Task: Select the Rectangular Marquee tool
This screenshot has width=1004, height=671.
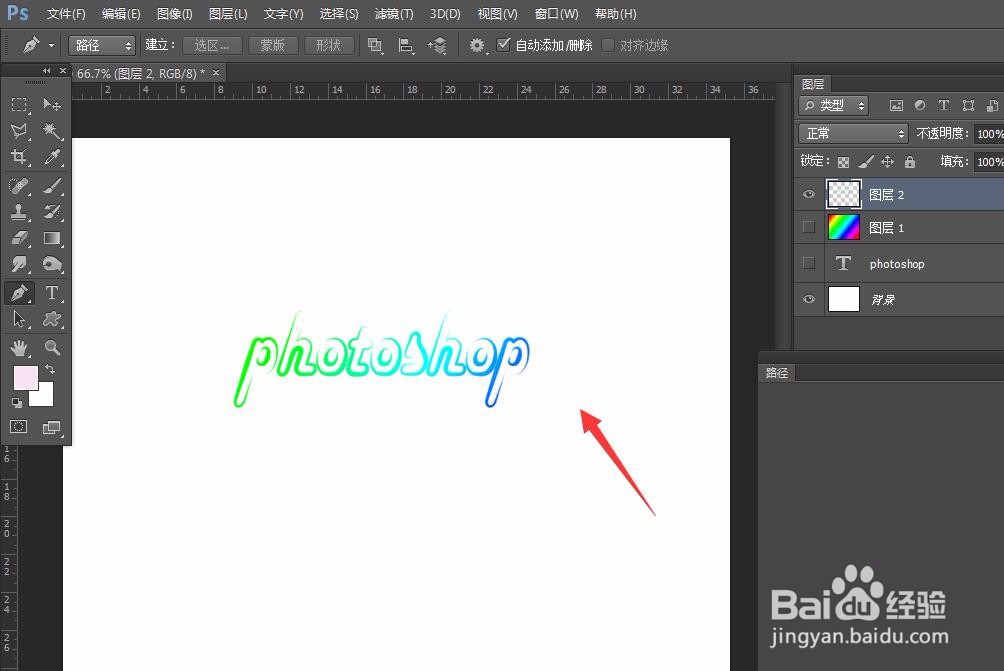Action: 19,104
